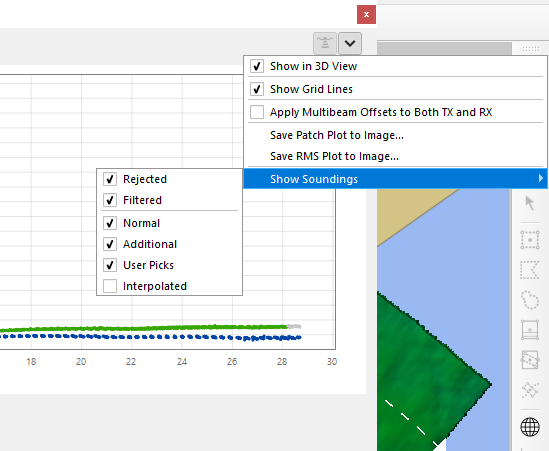
Task: Choose Save Patch Plot to Image
Action: pyautogui.click(x=336, y=135)
